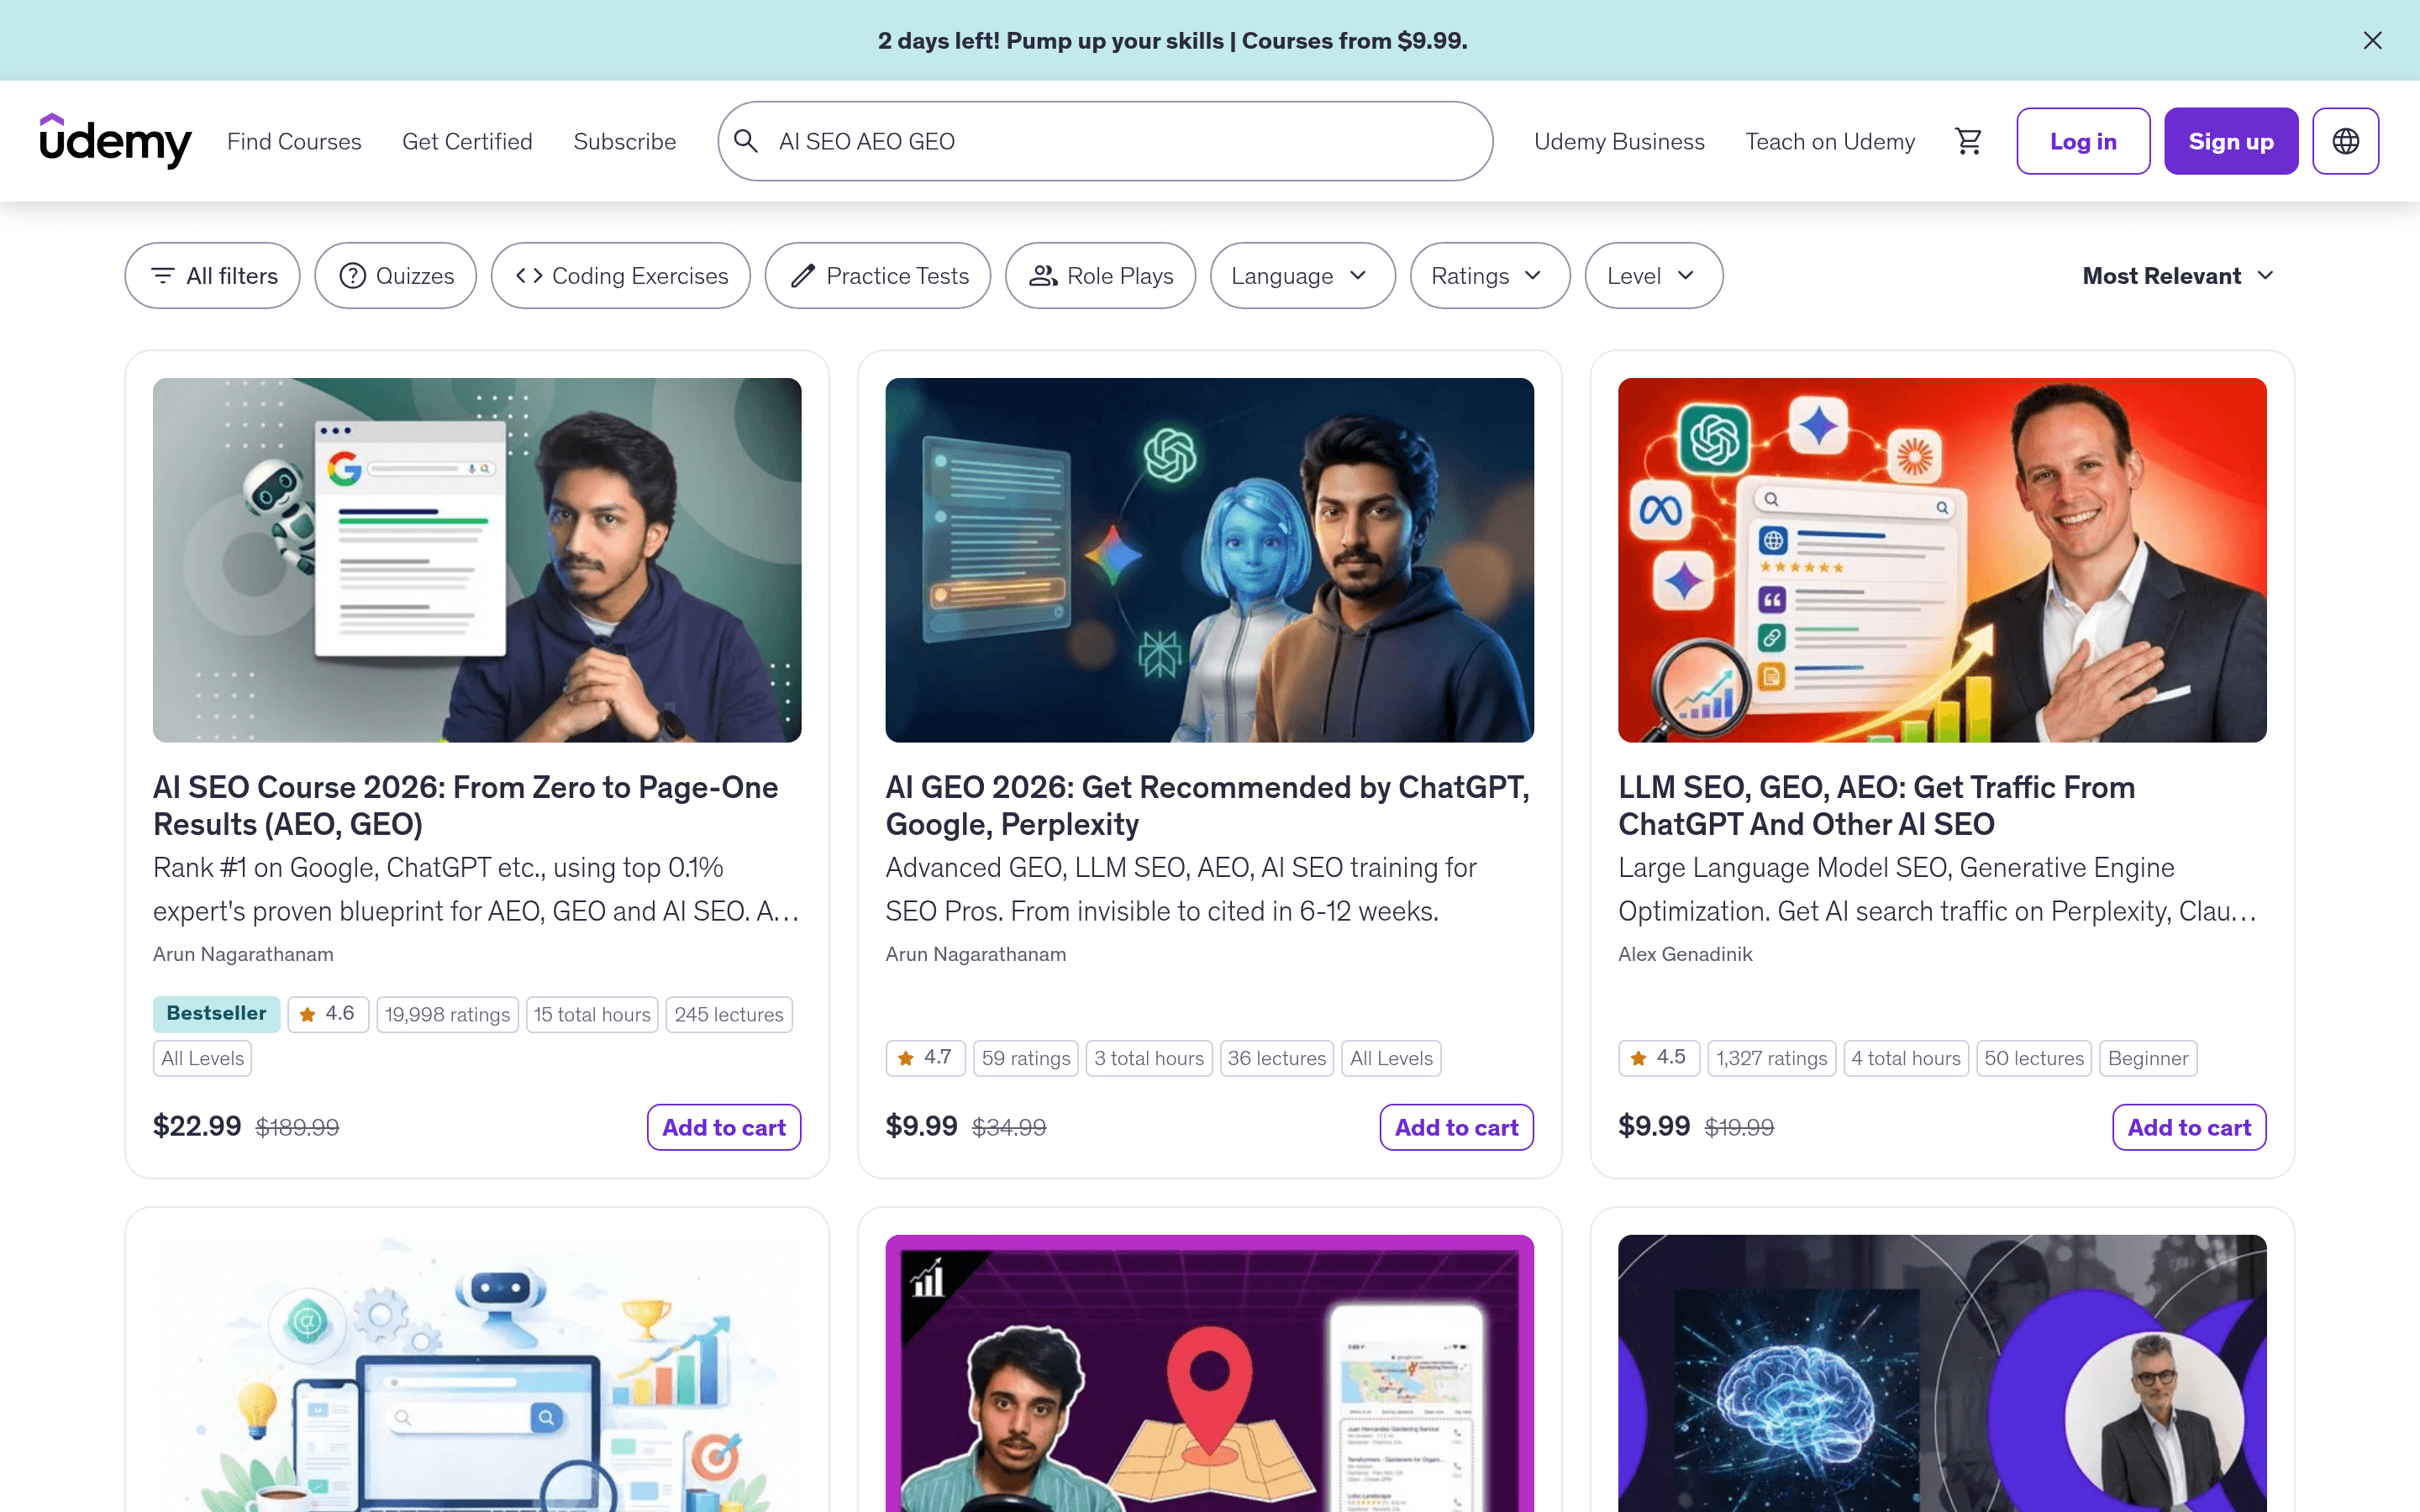Click the Log in button

2083,141
